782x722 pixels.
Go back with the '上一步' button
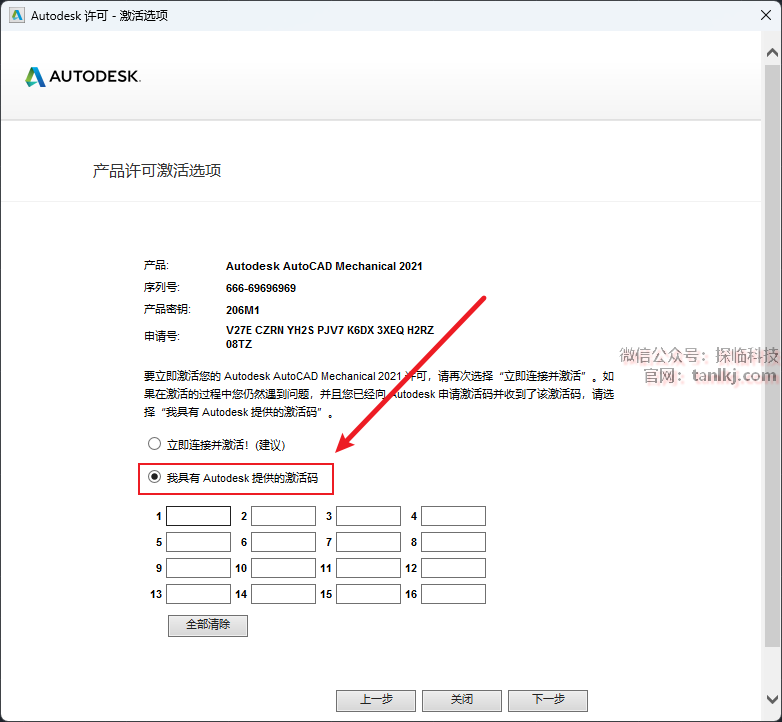[376, 700]
